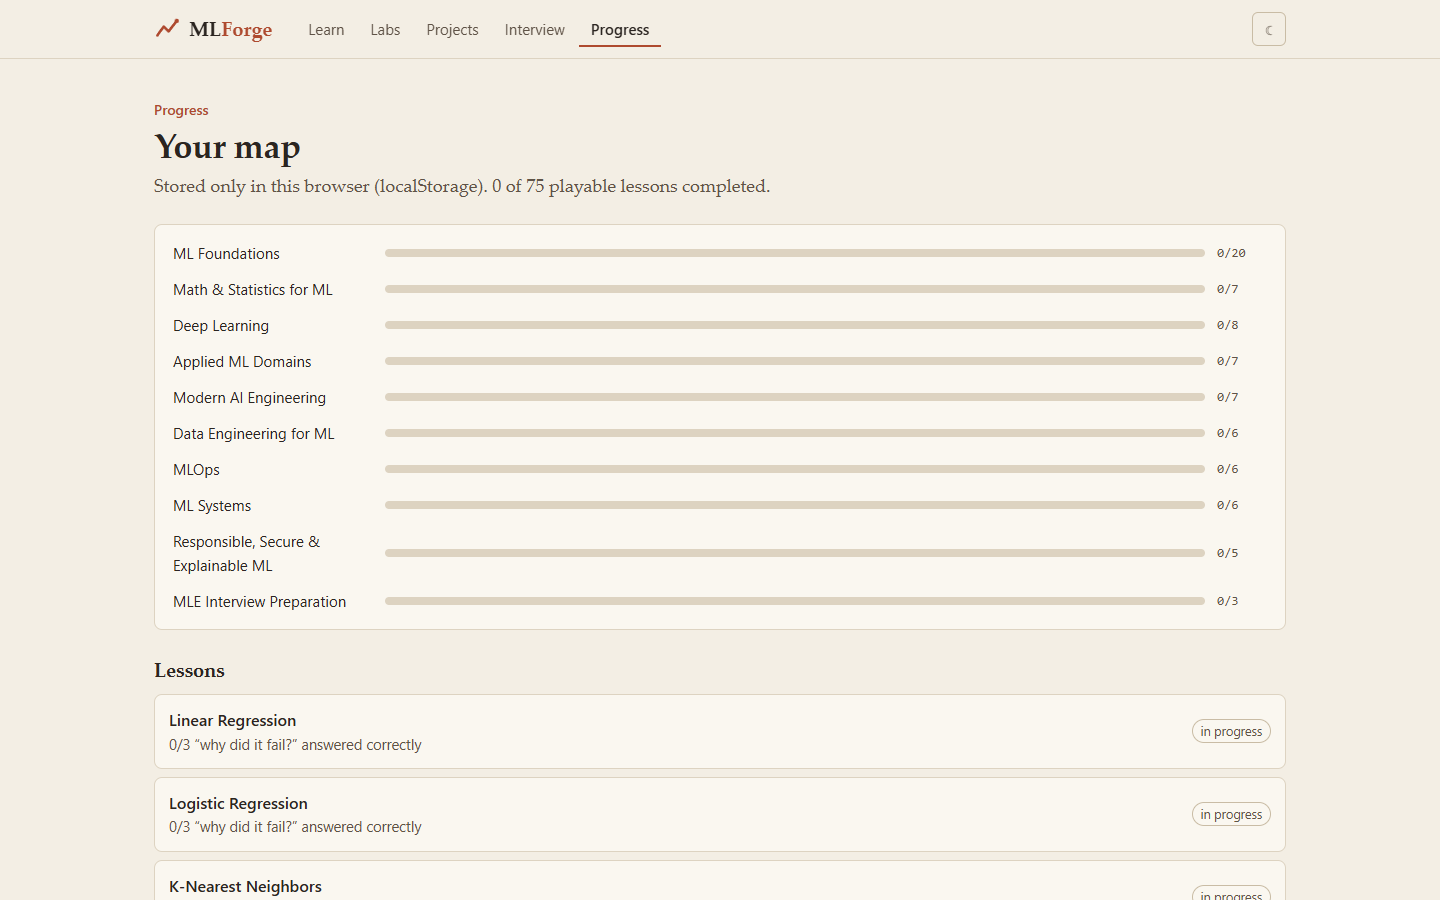Click the small red Progress label above Your map
The height and width of the screenshot is (900, 1440).
[x=181, y=110]
